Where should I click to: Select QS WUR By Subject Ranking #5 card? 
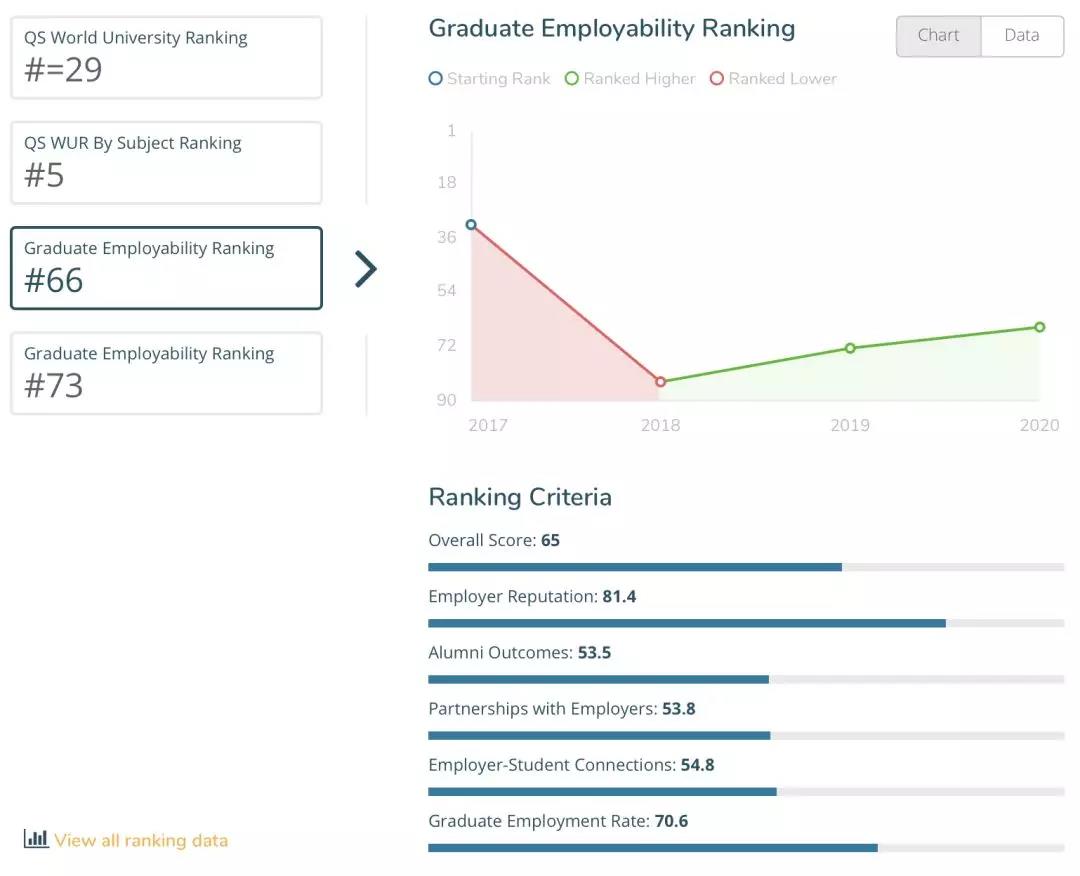point(166,163)
